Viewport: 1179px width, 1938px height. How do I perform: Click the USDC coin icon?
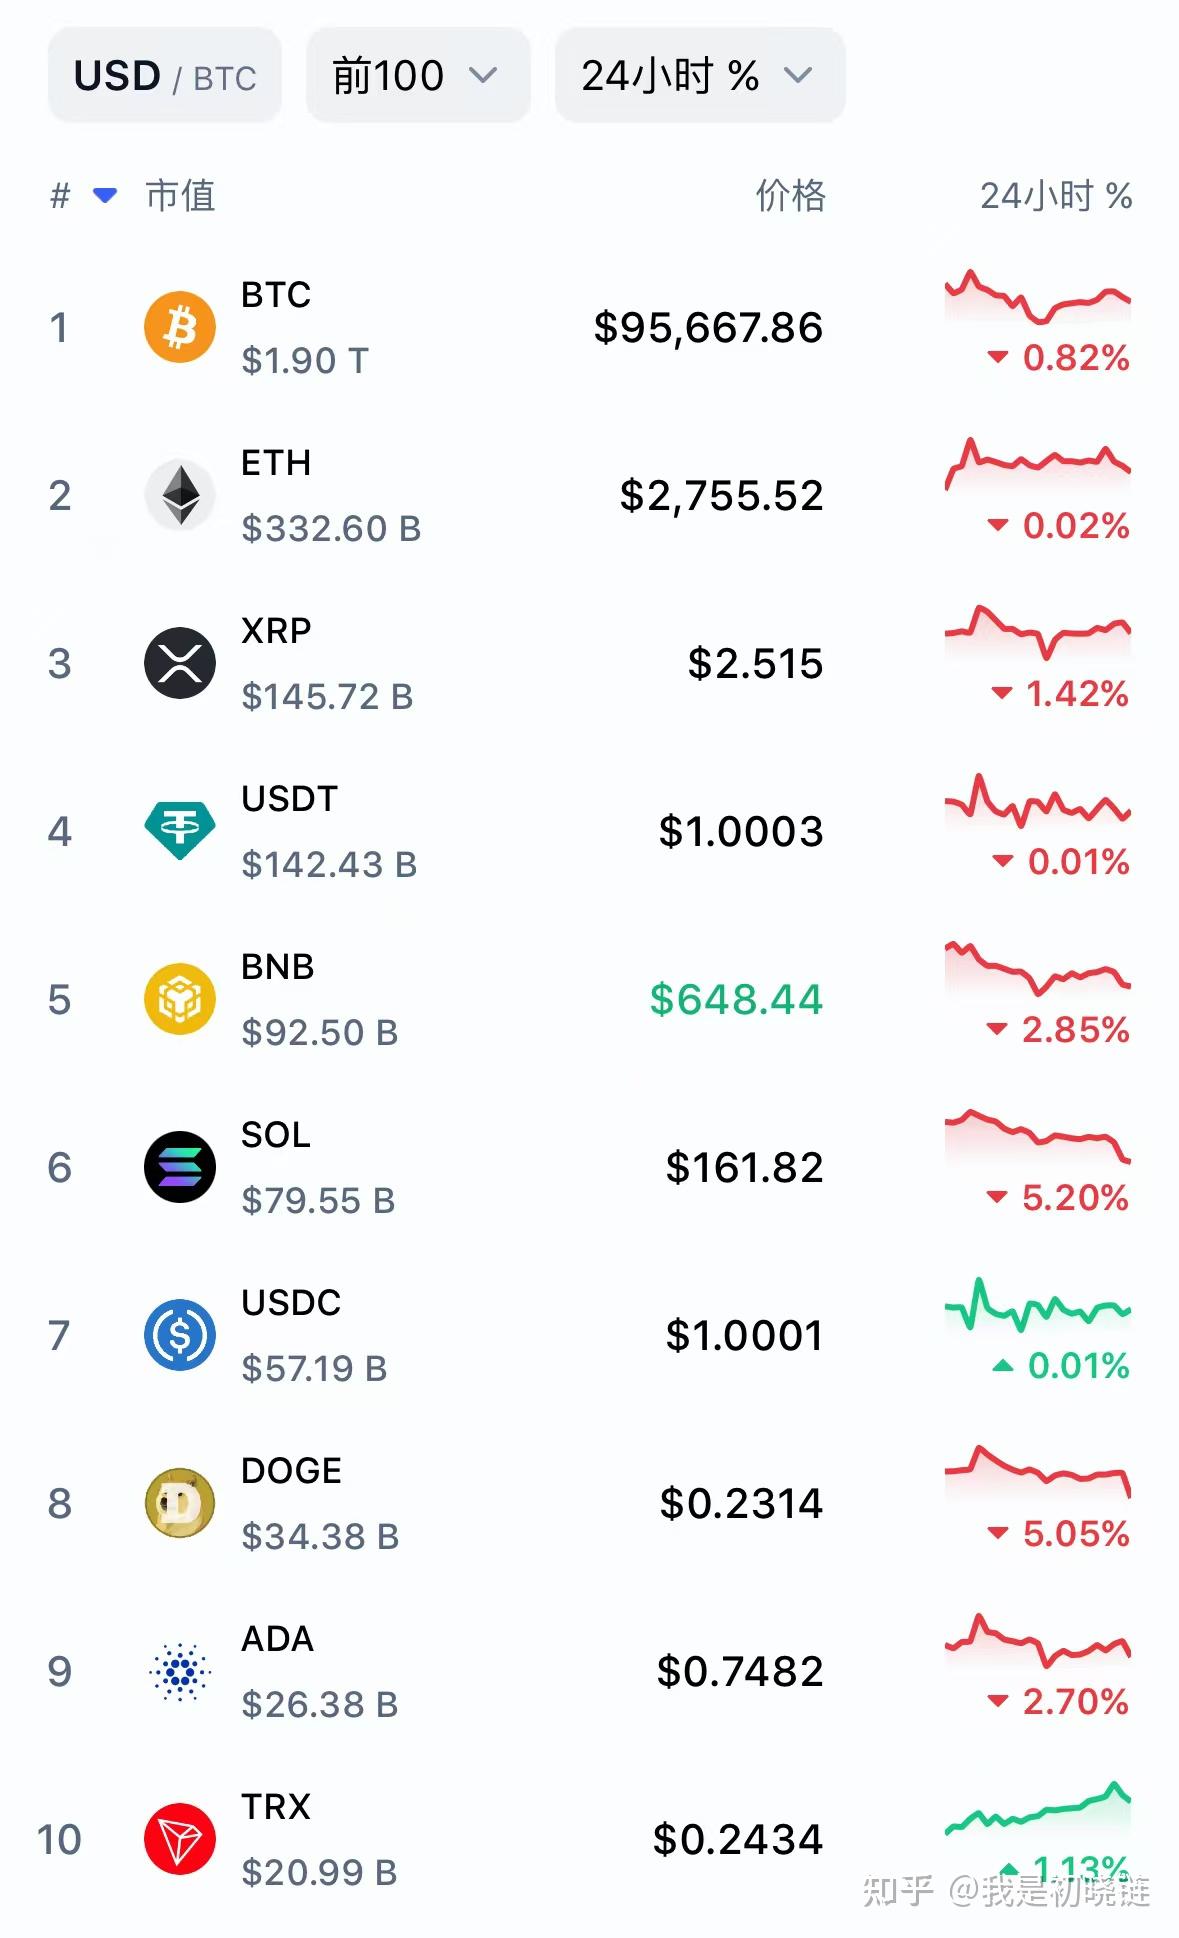click(180, 1335)
